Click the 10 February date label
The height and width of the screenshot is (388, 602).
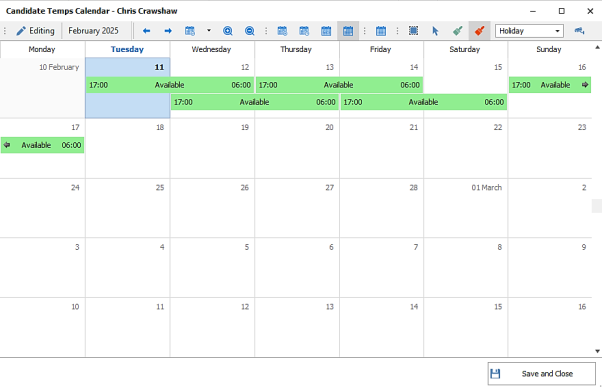point(59,67)
